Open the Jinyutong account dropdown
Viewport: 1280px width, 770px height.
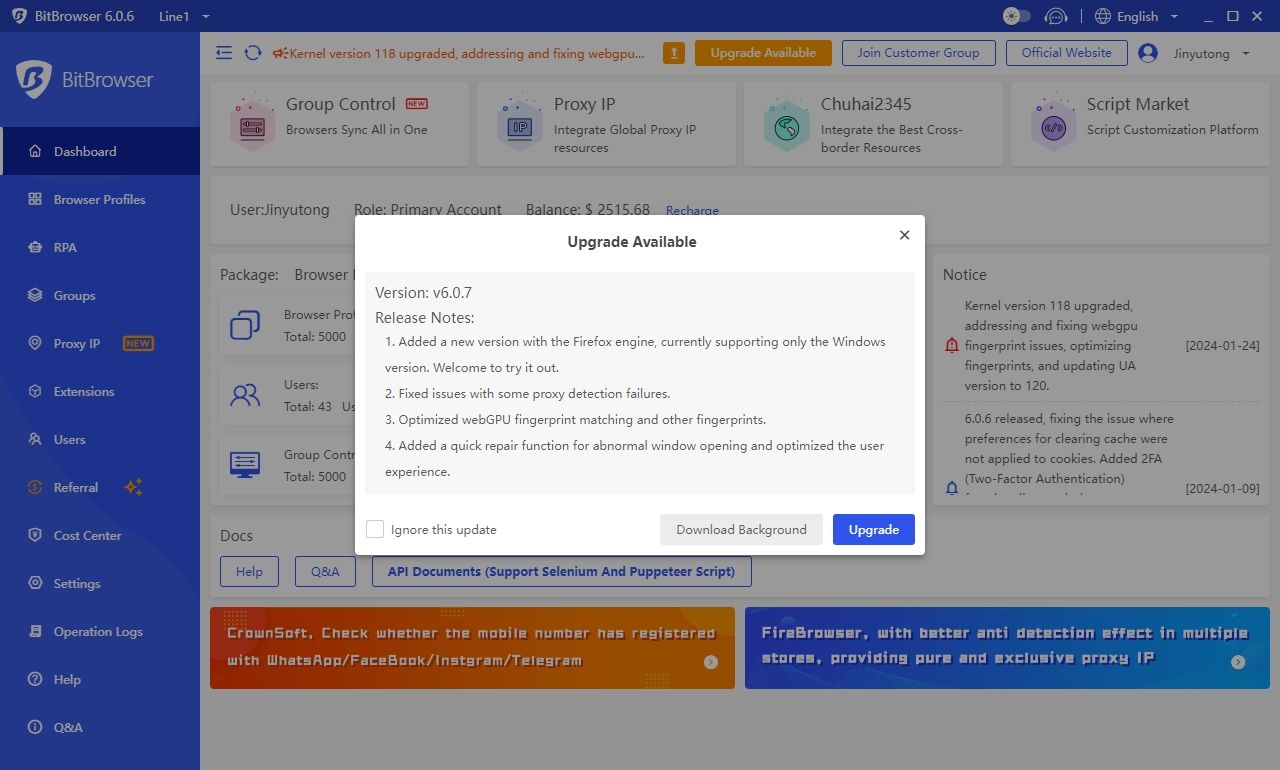click(x=1212, y=53)
